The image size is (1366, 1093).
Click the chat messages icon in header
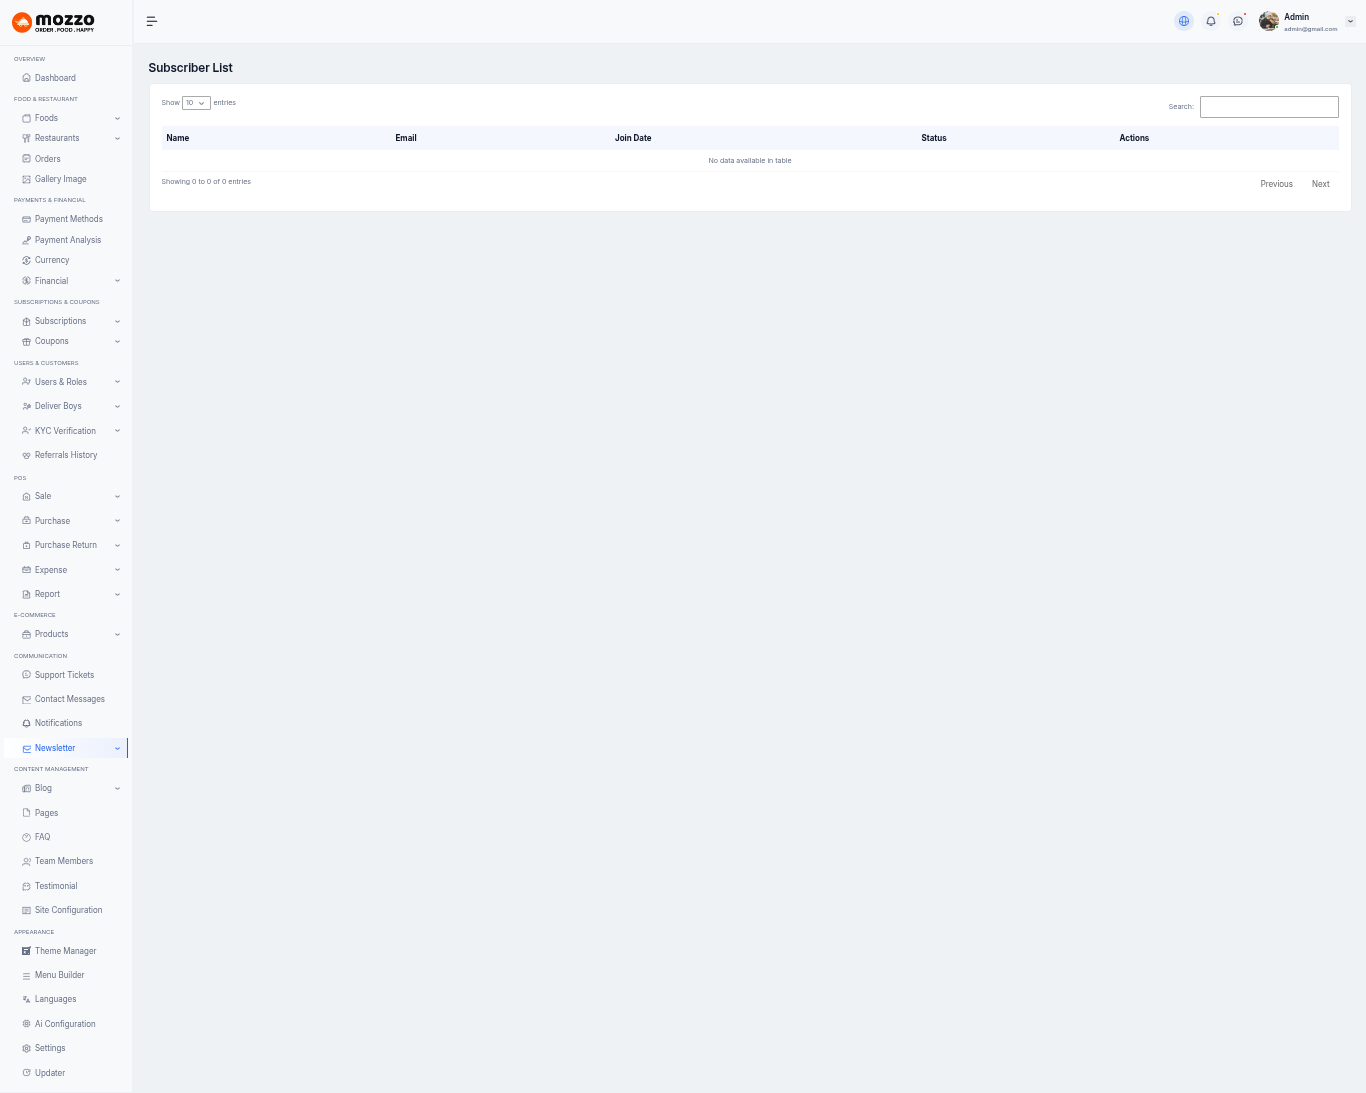pos(1238,21)
